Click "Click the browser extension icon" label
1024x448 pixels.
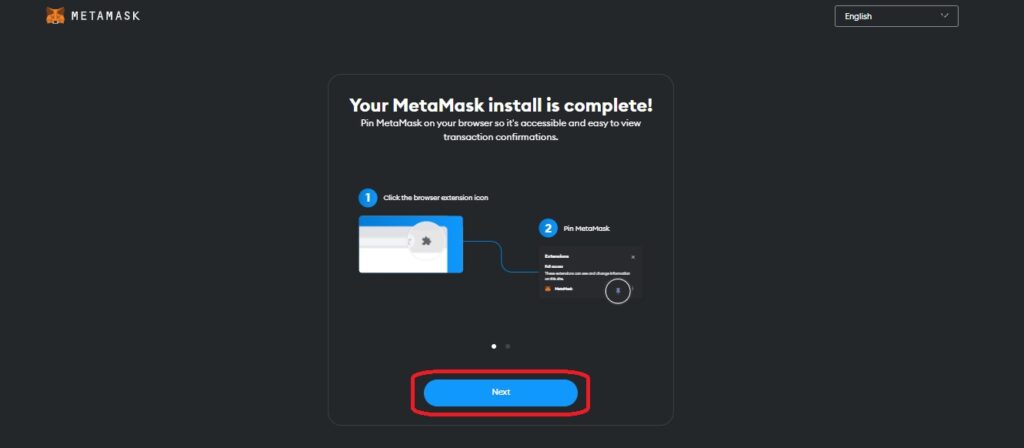(x=436, y=198)
